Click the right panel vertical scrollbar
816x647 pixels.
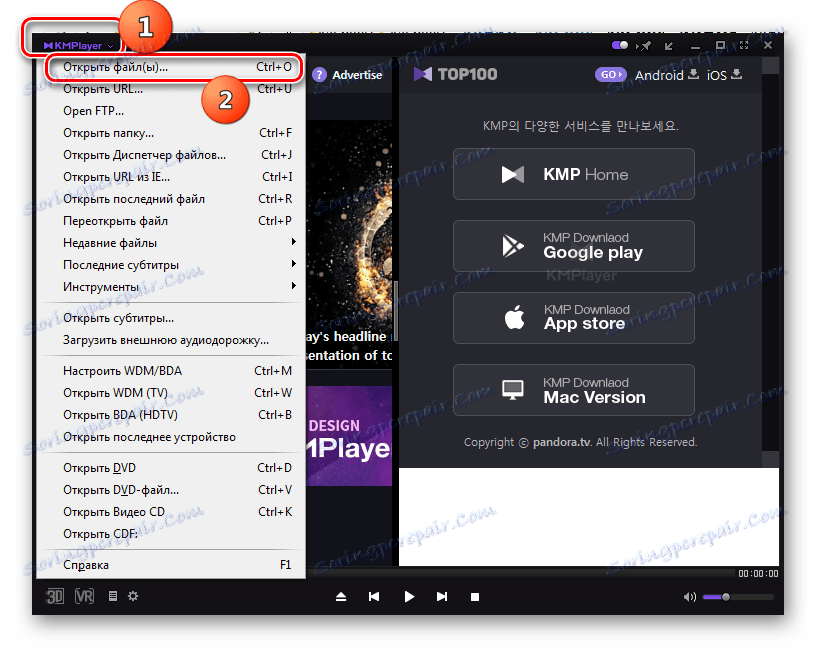pos(770,263)
